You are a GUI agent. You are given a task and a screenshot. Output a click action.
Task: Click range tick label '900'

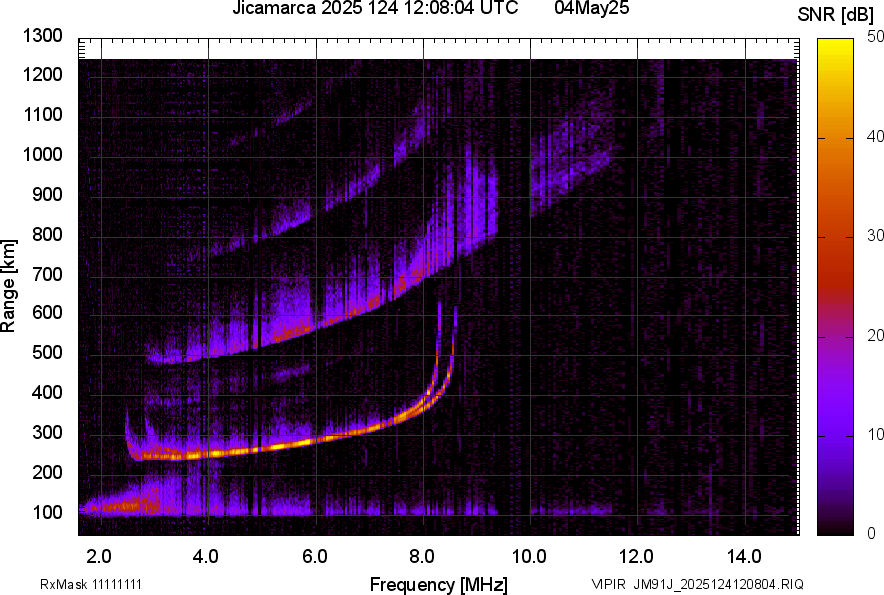47,195
